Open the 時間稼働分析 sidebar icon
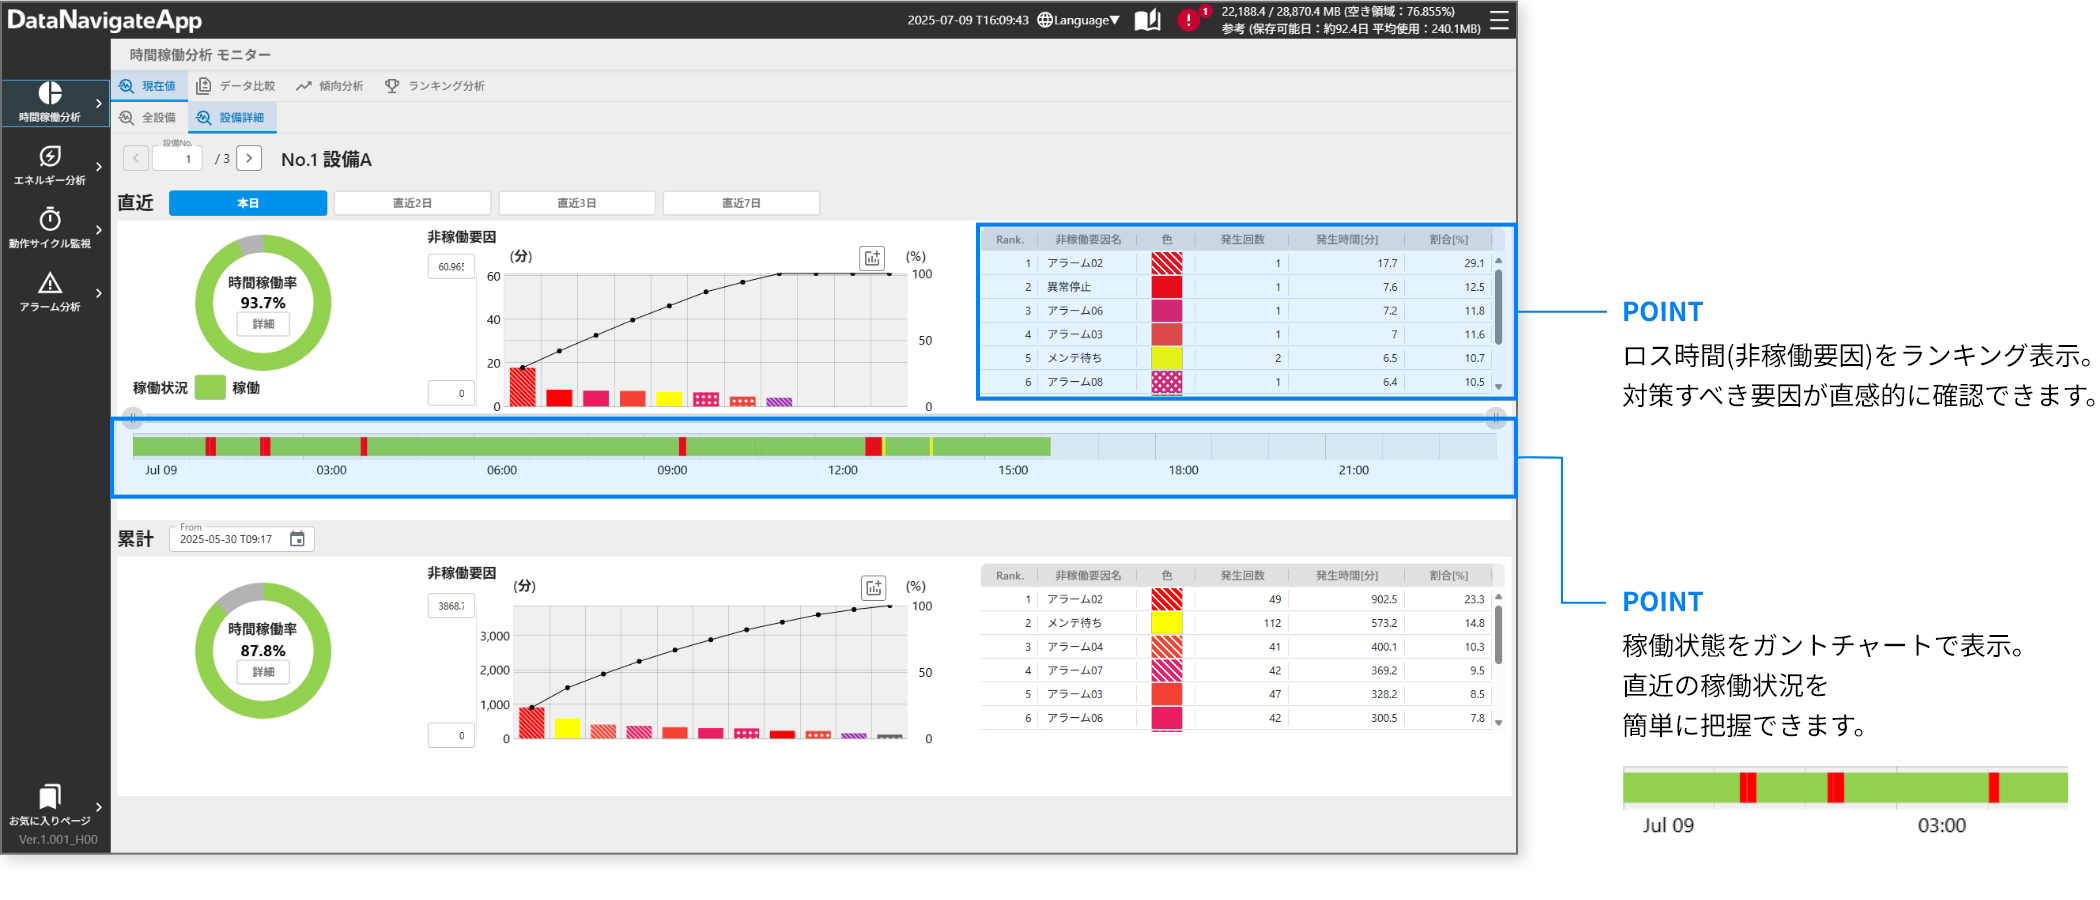Viewport: 2100px width, 900px height. [50, 94]
